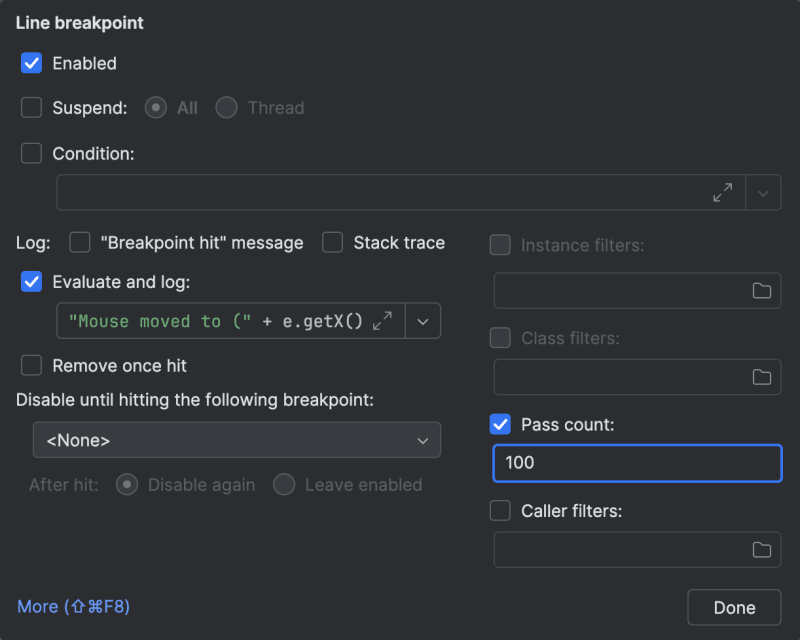Turn on the Condition checkbox

(32, 153)
